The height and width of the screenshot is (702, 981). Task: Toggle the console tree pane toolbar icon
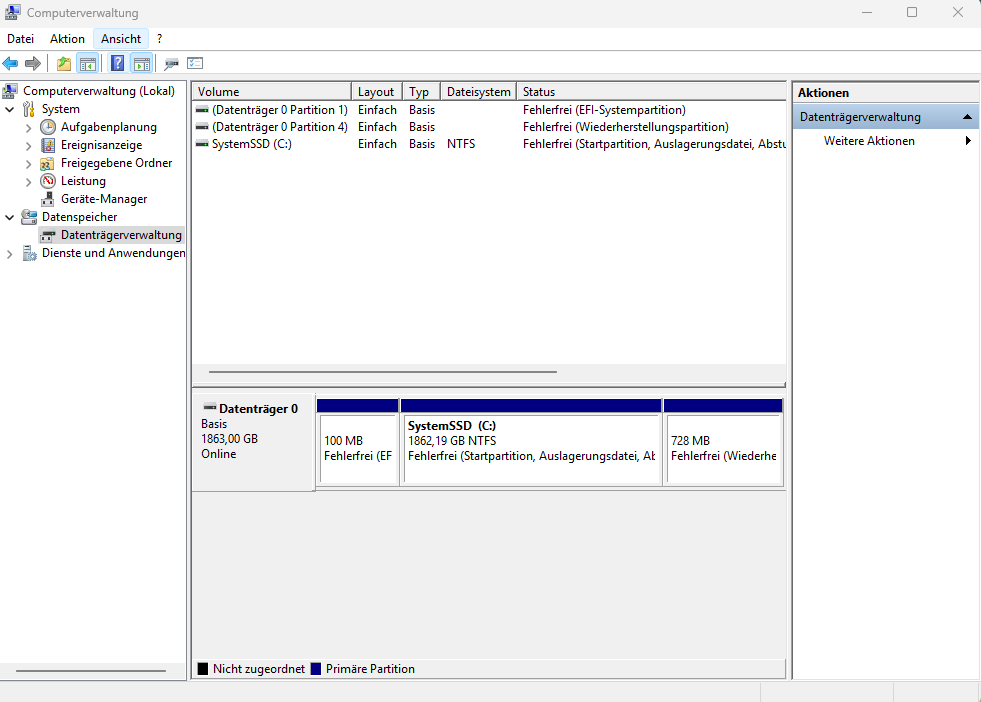(88, 63)
